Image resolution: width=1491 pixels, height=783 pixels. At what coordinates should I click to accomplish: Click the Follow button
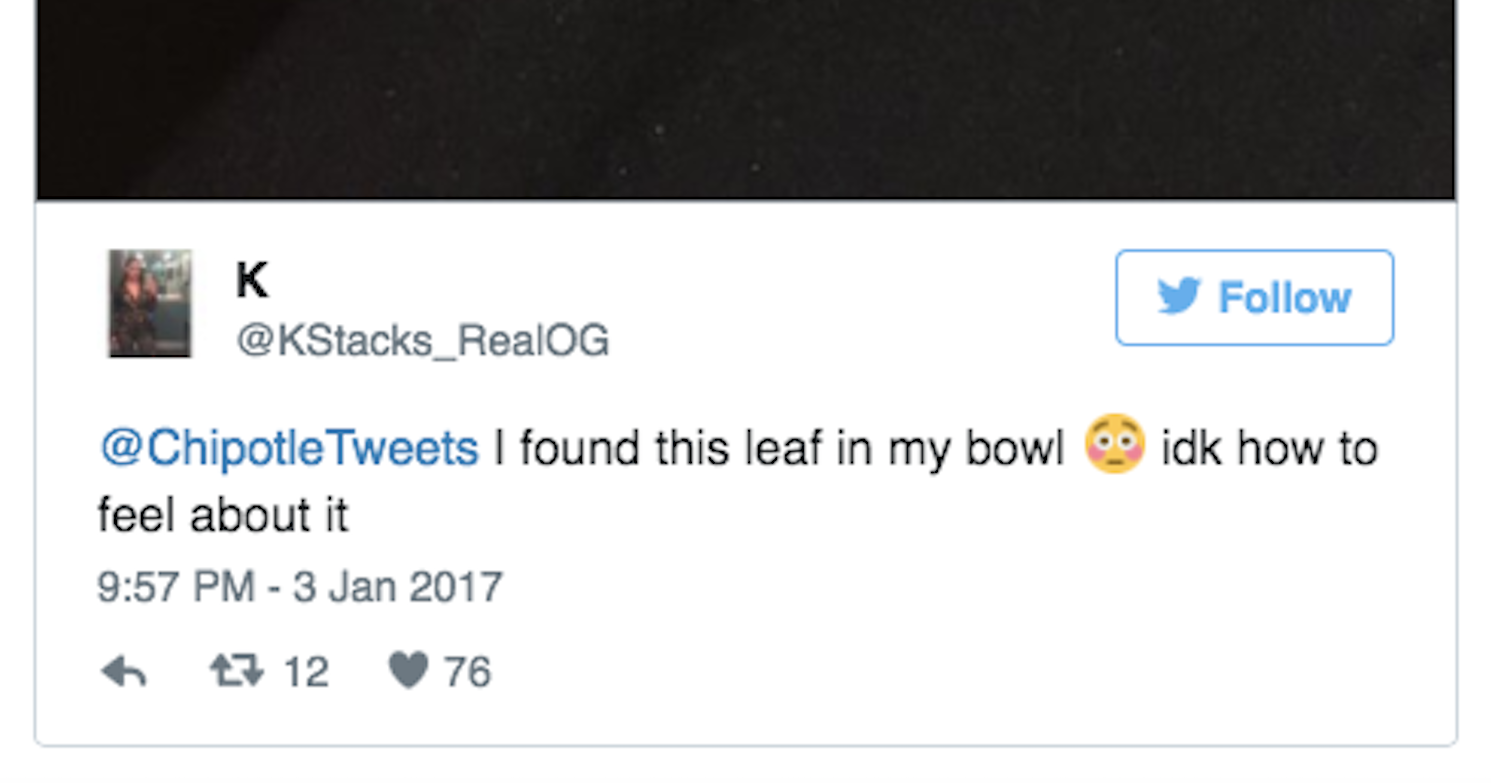[x=1253, y=297]
